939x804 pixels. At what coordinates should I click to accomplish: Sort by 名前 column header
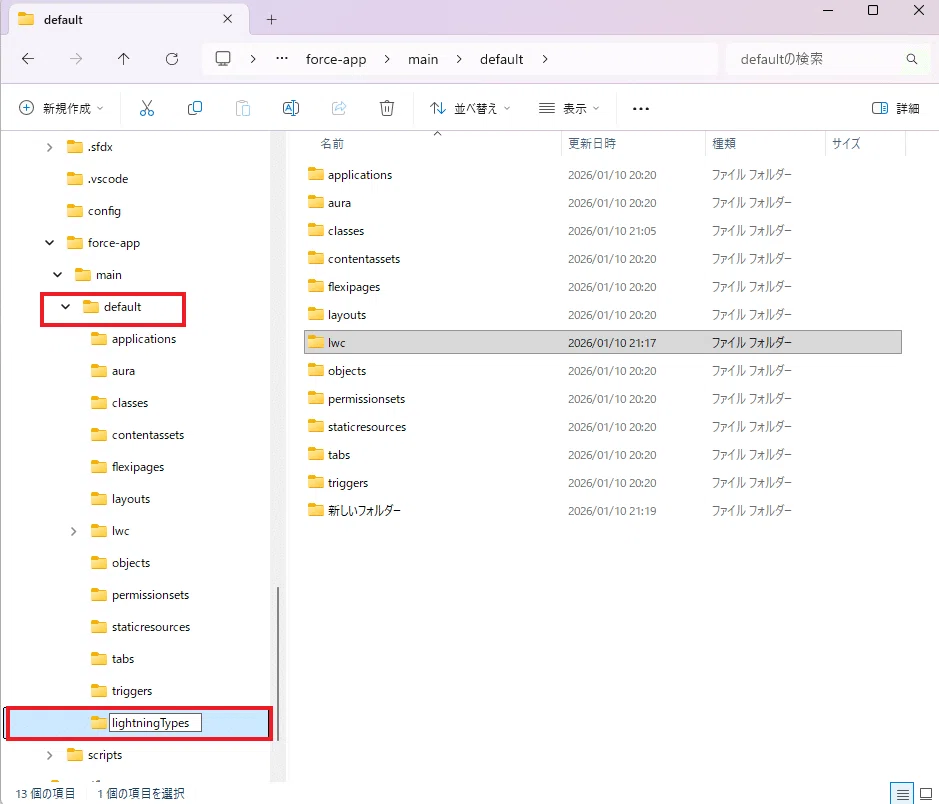(x=332, y=144)
